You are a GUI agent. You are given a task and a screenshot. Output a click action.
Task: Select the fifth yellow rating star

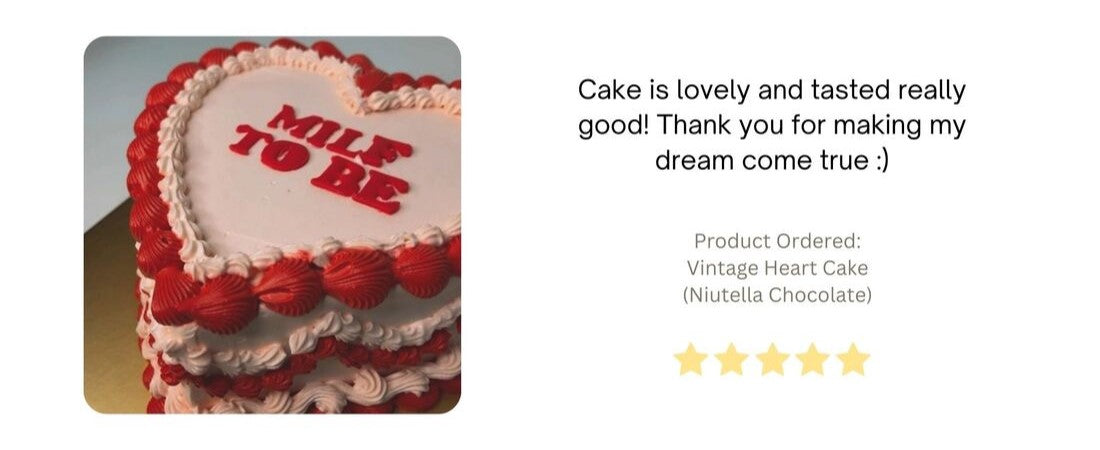tap(854, 359)
